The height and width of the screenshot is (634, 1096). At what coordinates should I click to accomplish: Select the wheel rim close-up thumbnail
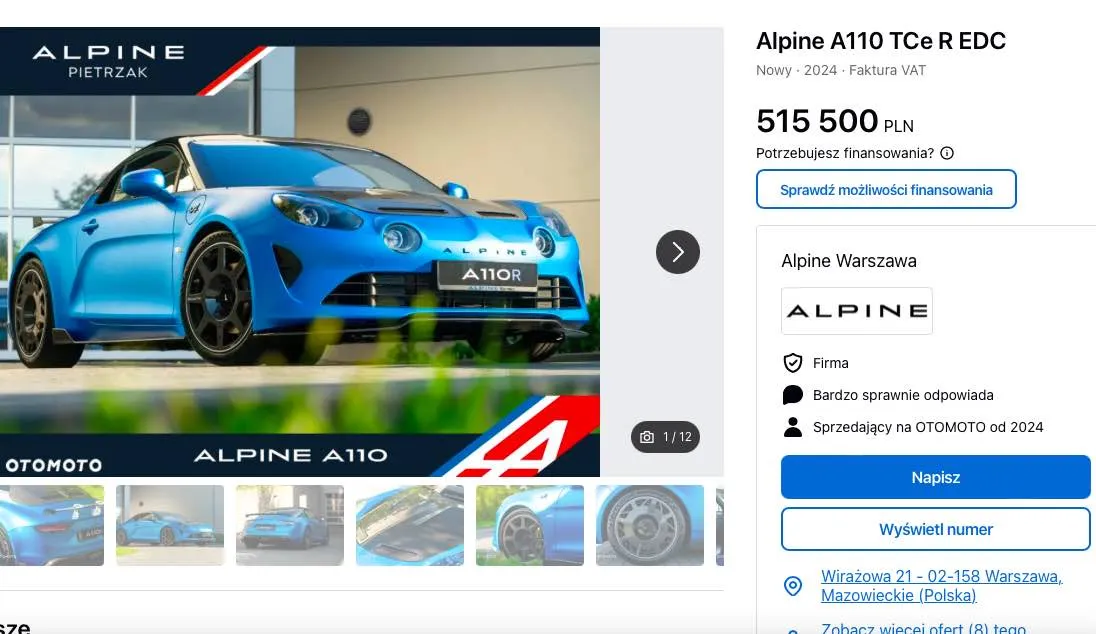[650, 525]
